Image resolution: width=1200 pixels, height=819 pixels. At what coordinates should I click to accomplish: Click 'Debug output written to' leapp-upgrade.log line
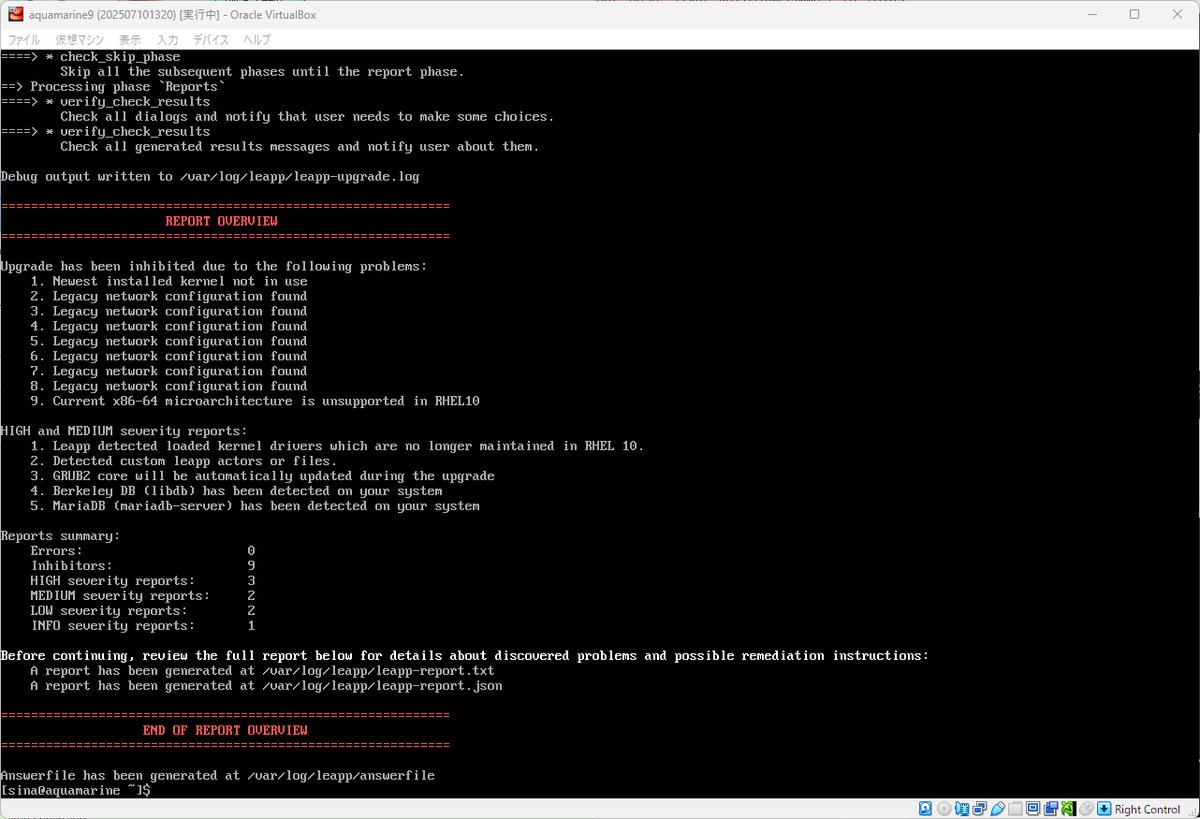coord(210,176)
